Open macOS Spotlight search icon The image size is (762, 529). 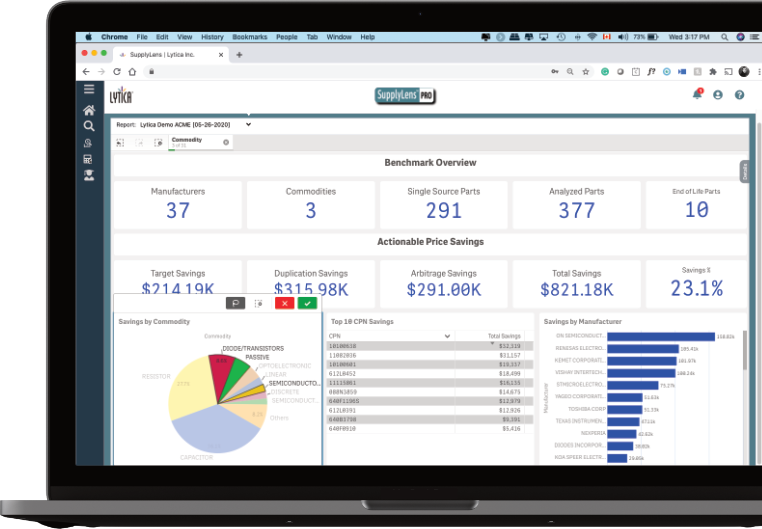725,37
